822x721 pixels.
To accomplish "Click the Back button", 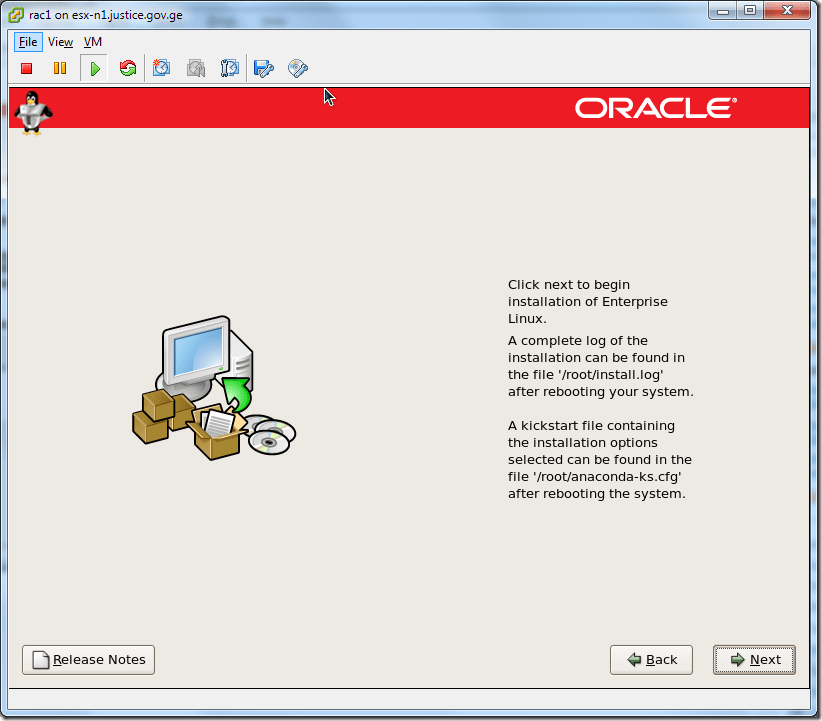I will point(651,659).
